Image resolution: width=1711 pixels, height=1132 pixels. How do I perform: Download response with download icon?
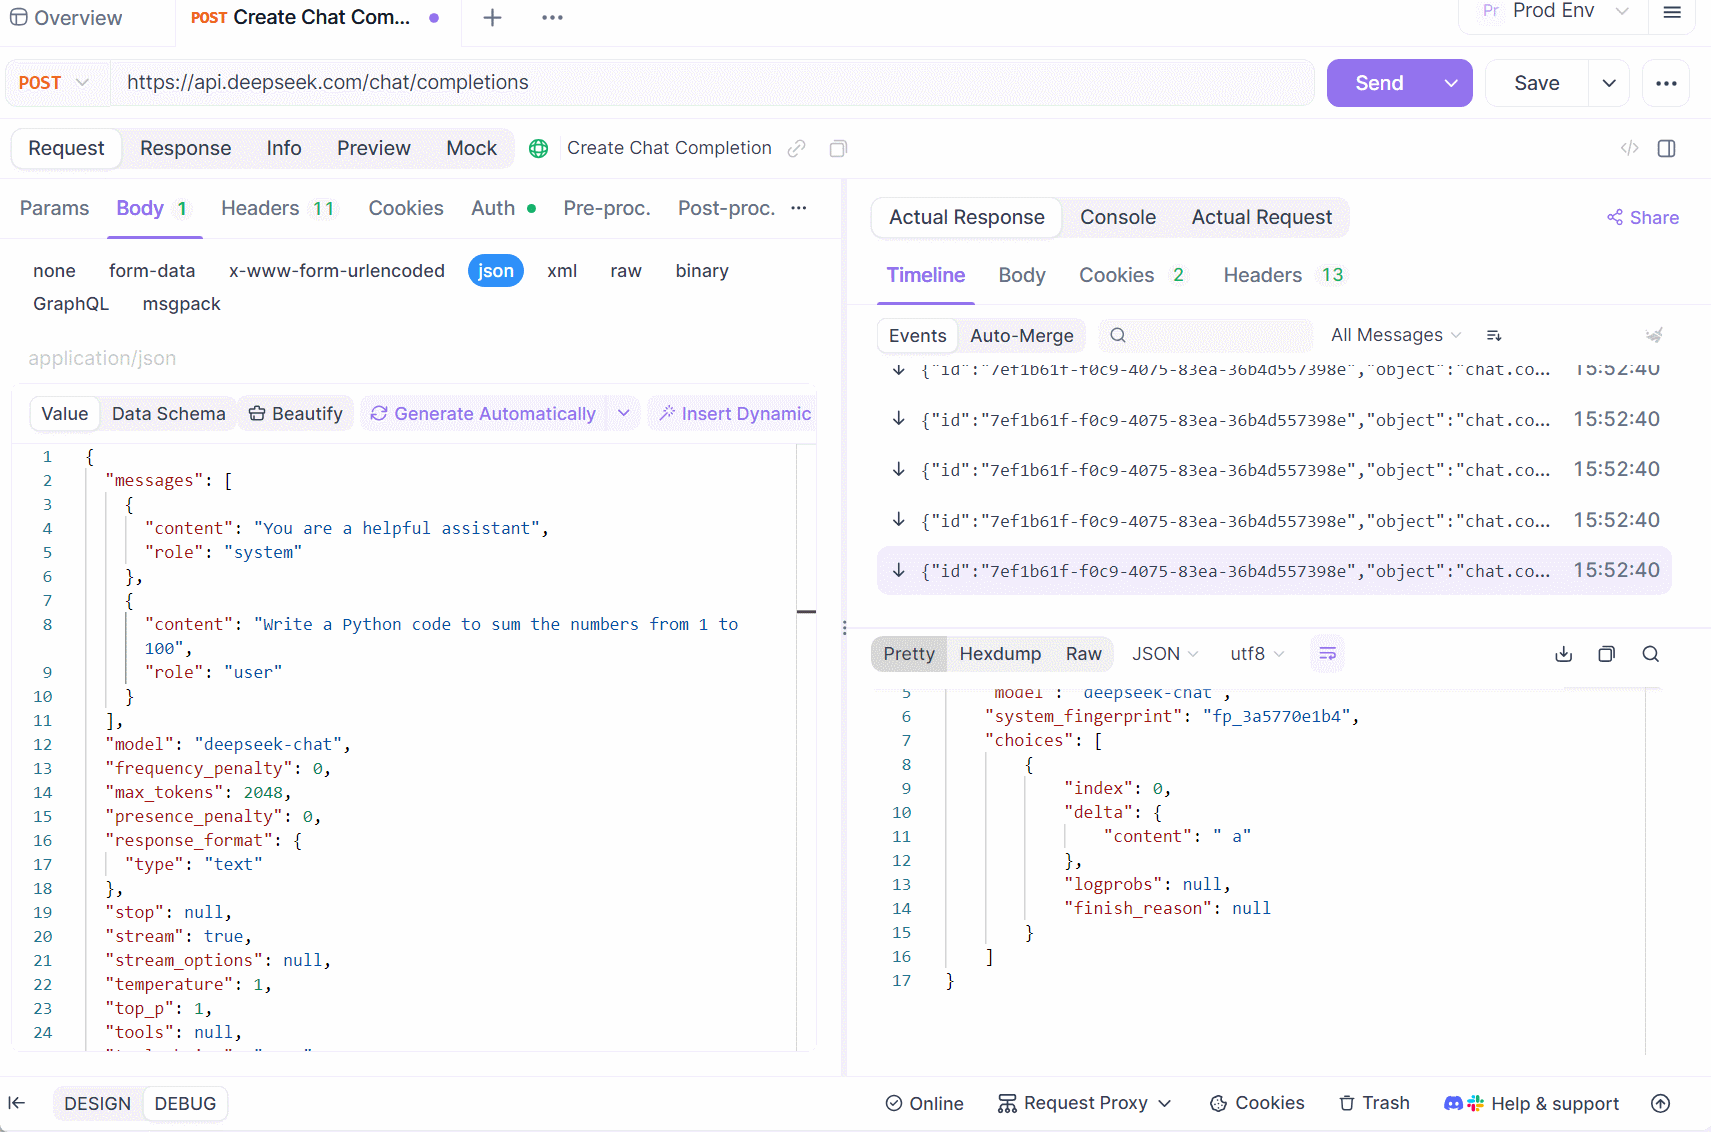coord(1564,654)
